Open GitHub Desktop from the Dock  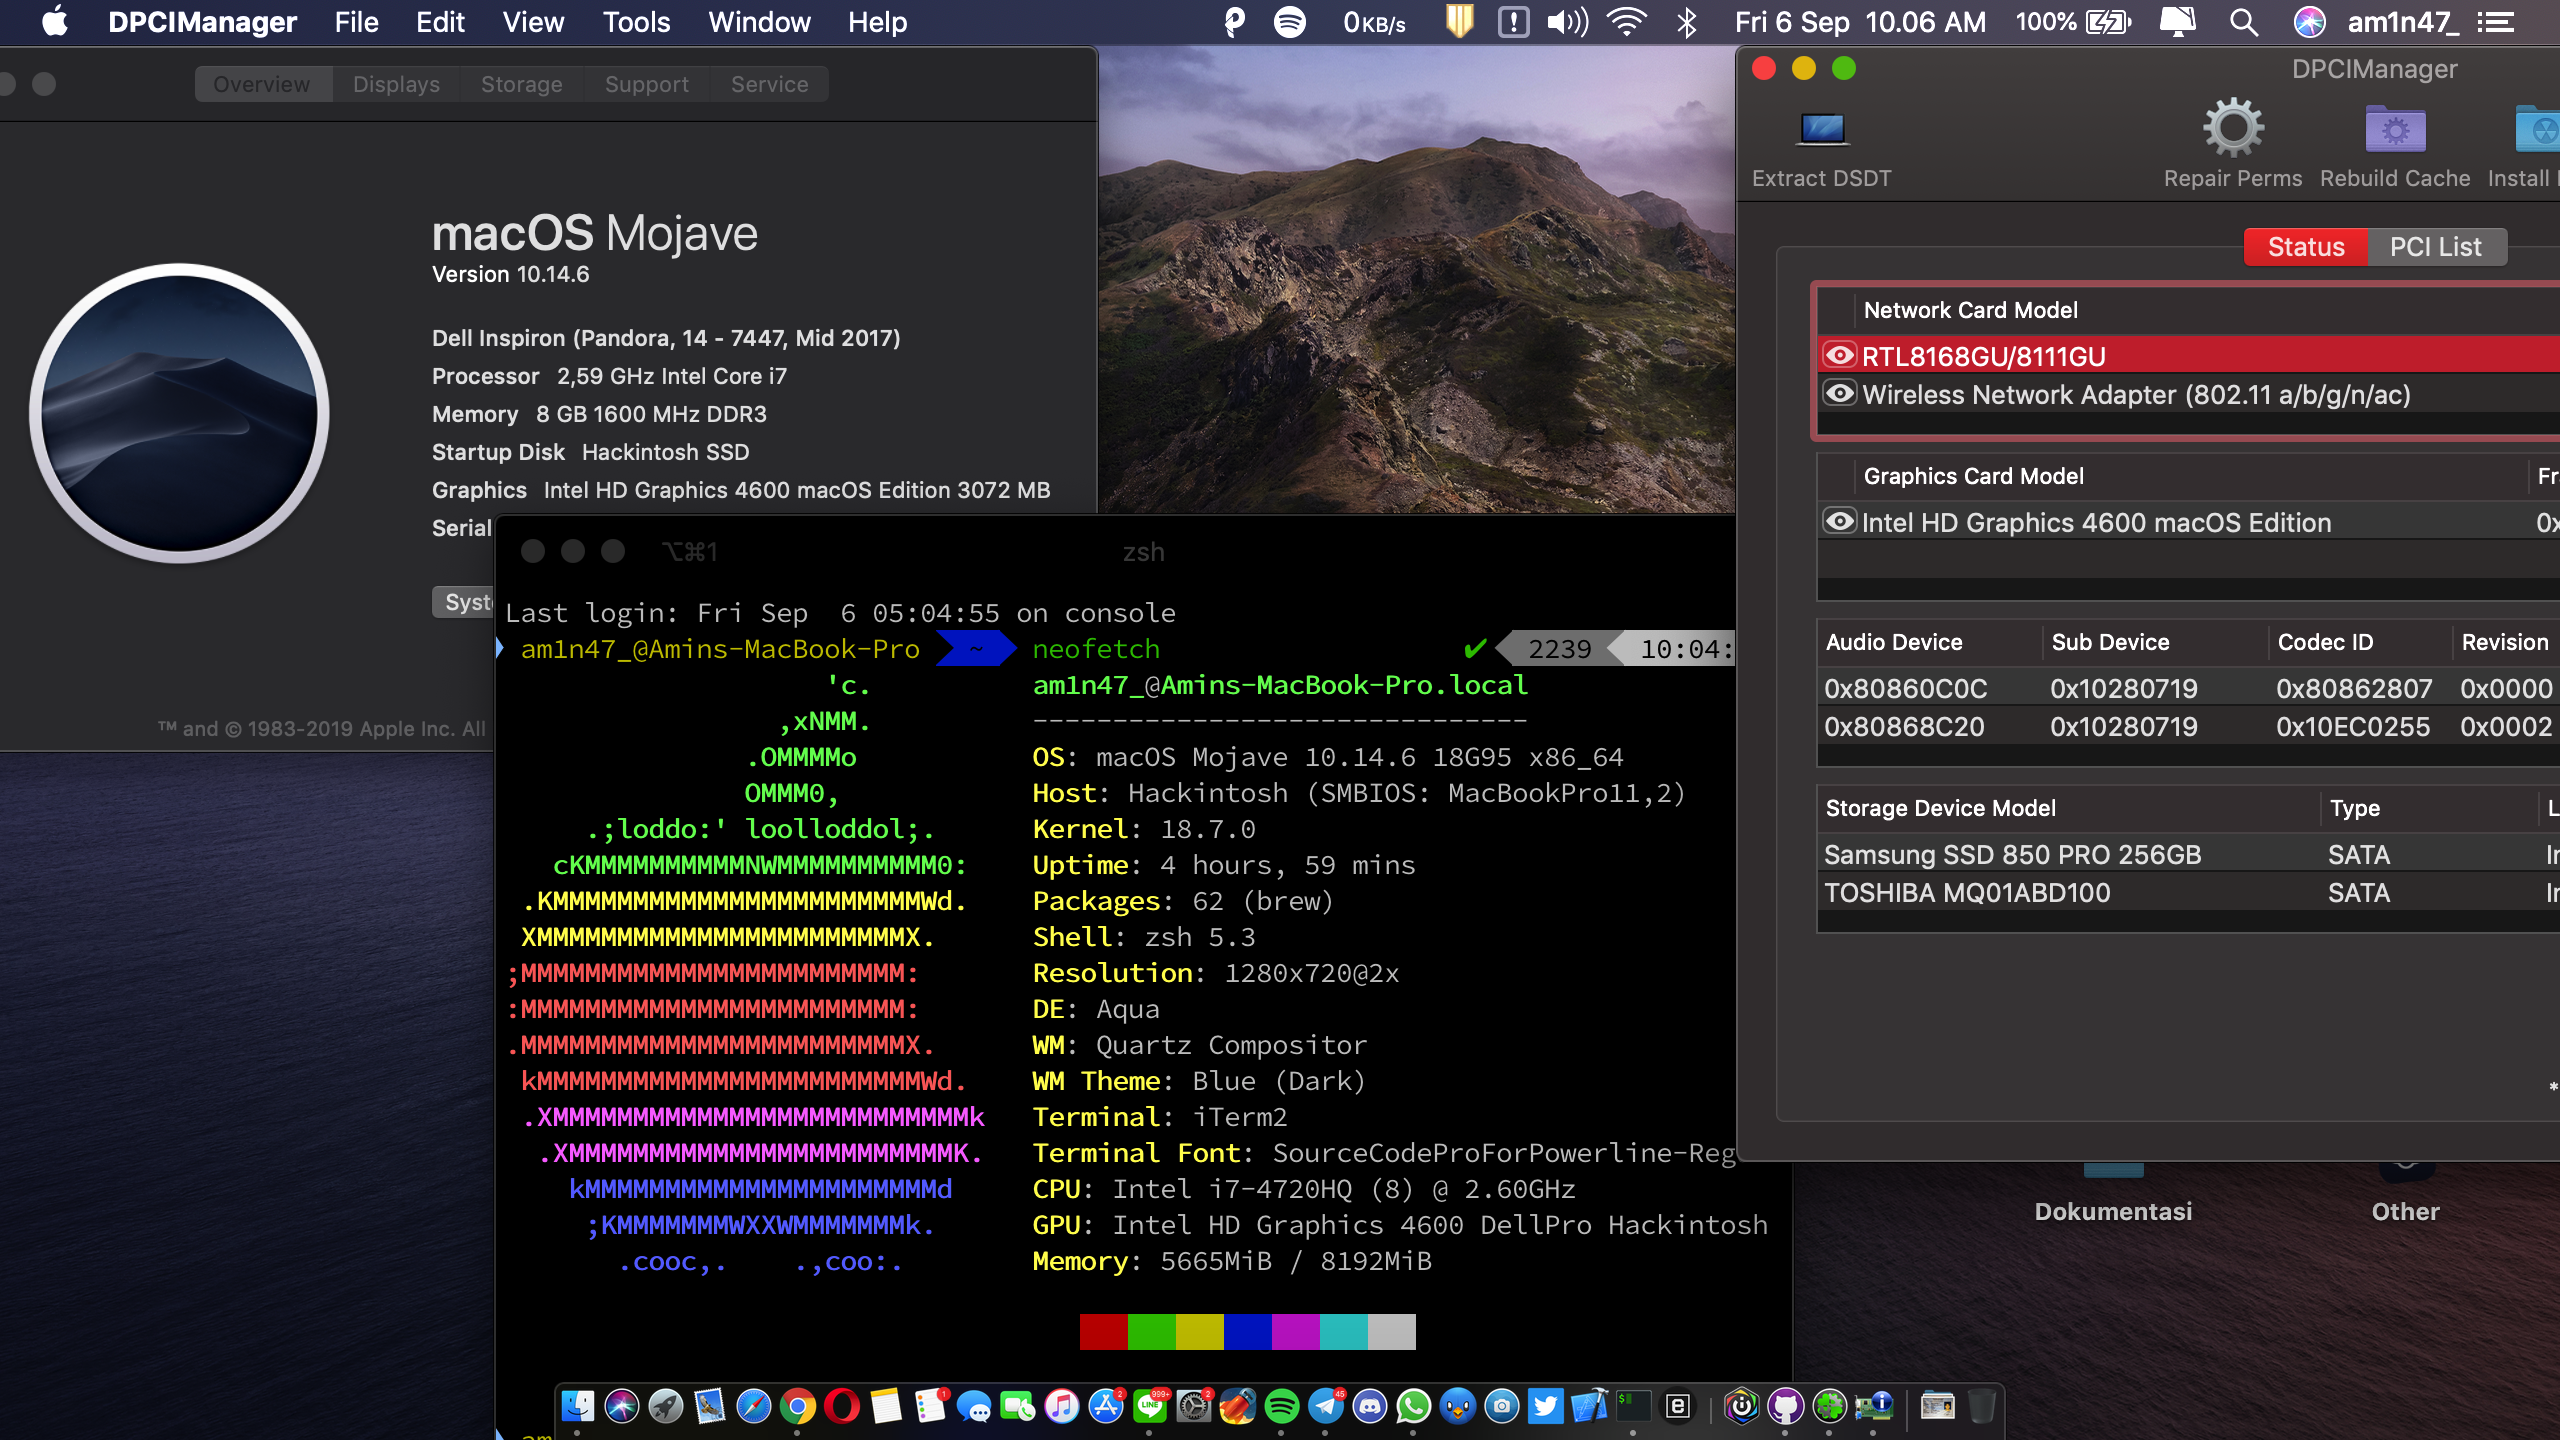tap(1785, 1406)
